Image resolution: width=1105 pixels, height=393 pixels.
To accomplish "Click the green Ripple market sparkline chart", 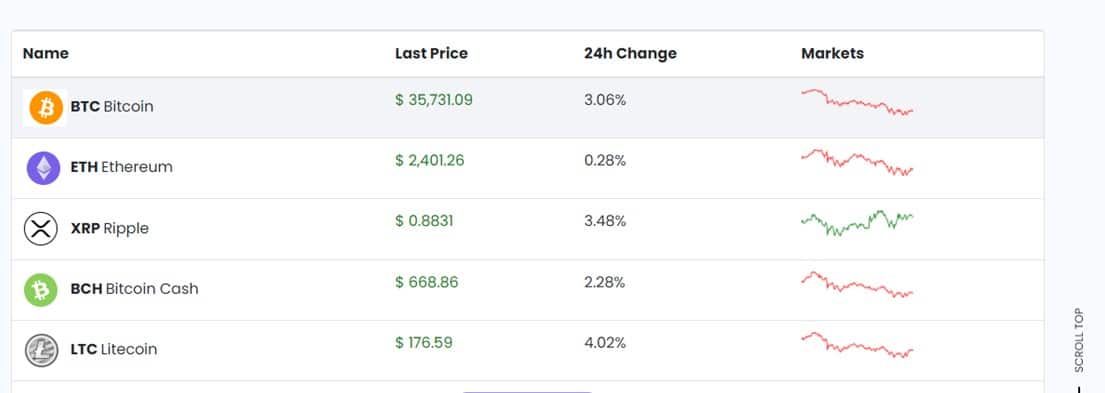I will click(x=857, y=223).
